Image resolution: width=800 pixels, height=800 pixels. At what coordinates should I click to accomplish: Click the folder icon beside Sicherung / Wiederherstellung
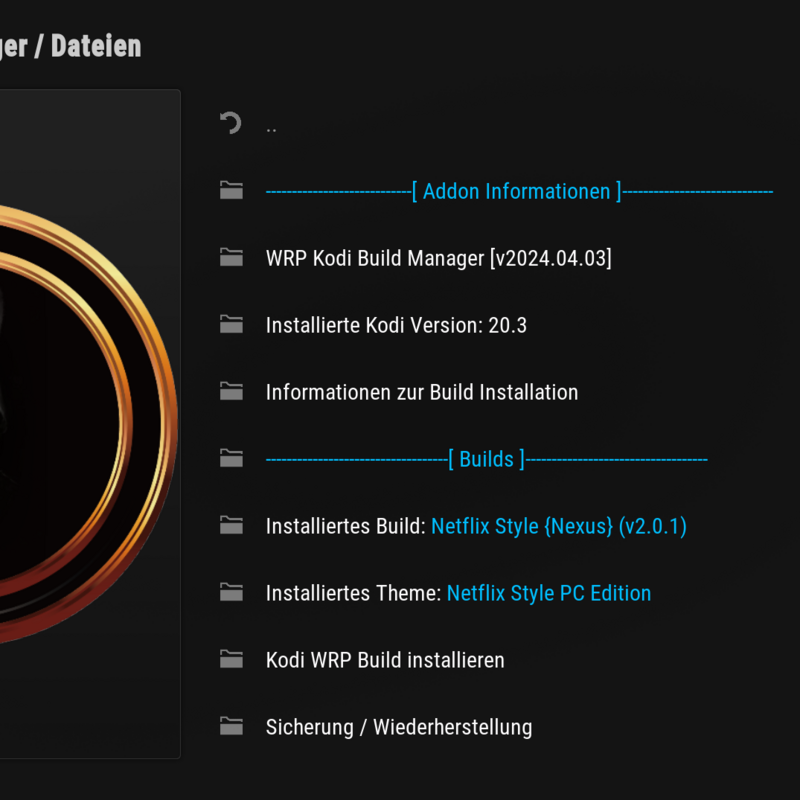click(x=230, y=726)
